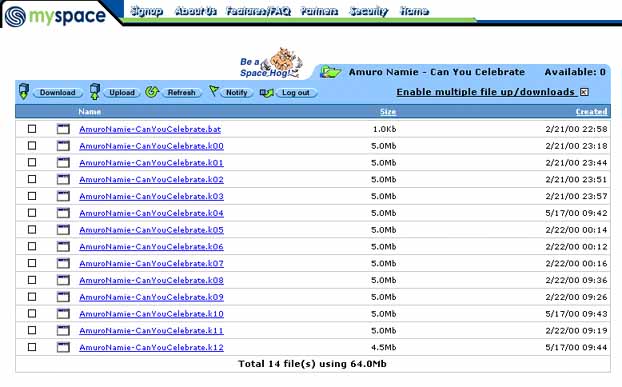Viewport: 622px width, 387px height.
Task: Click file icon of the .k09 file
Action: point(63,297)
